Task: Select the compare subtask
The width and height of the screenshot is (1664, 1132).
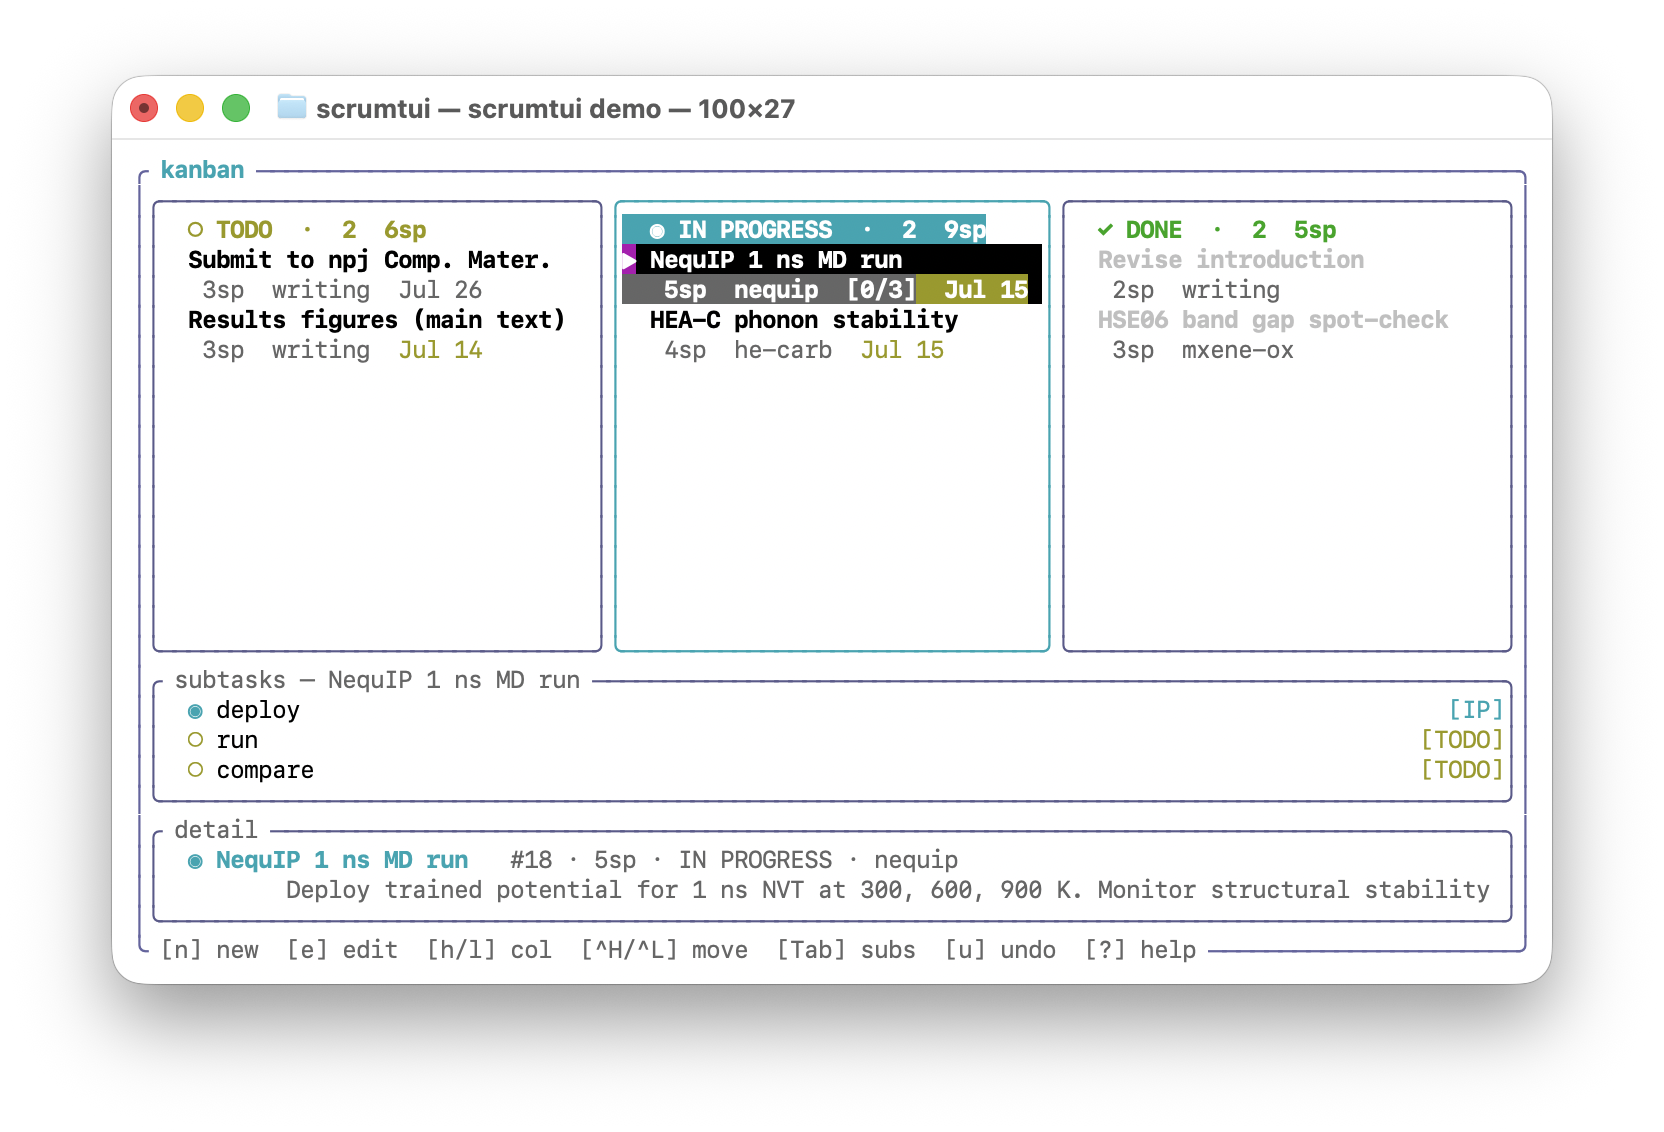Action: point(265,770)
